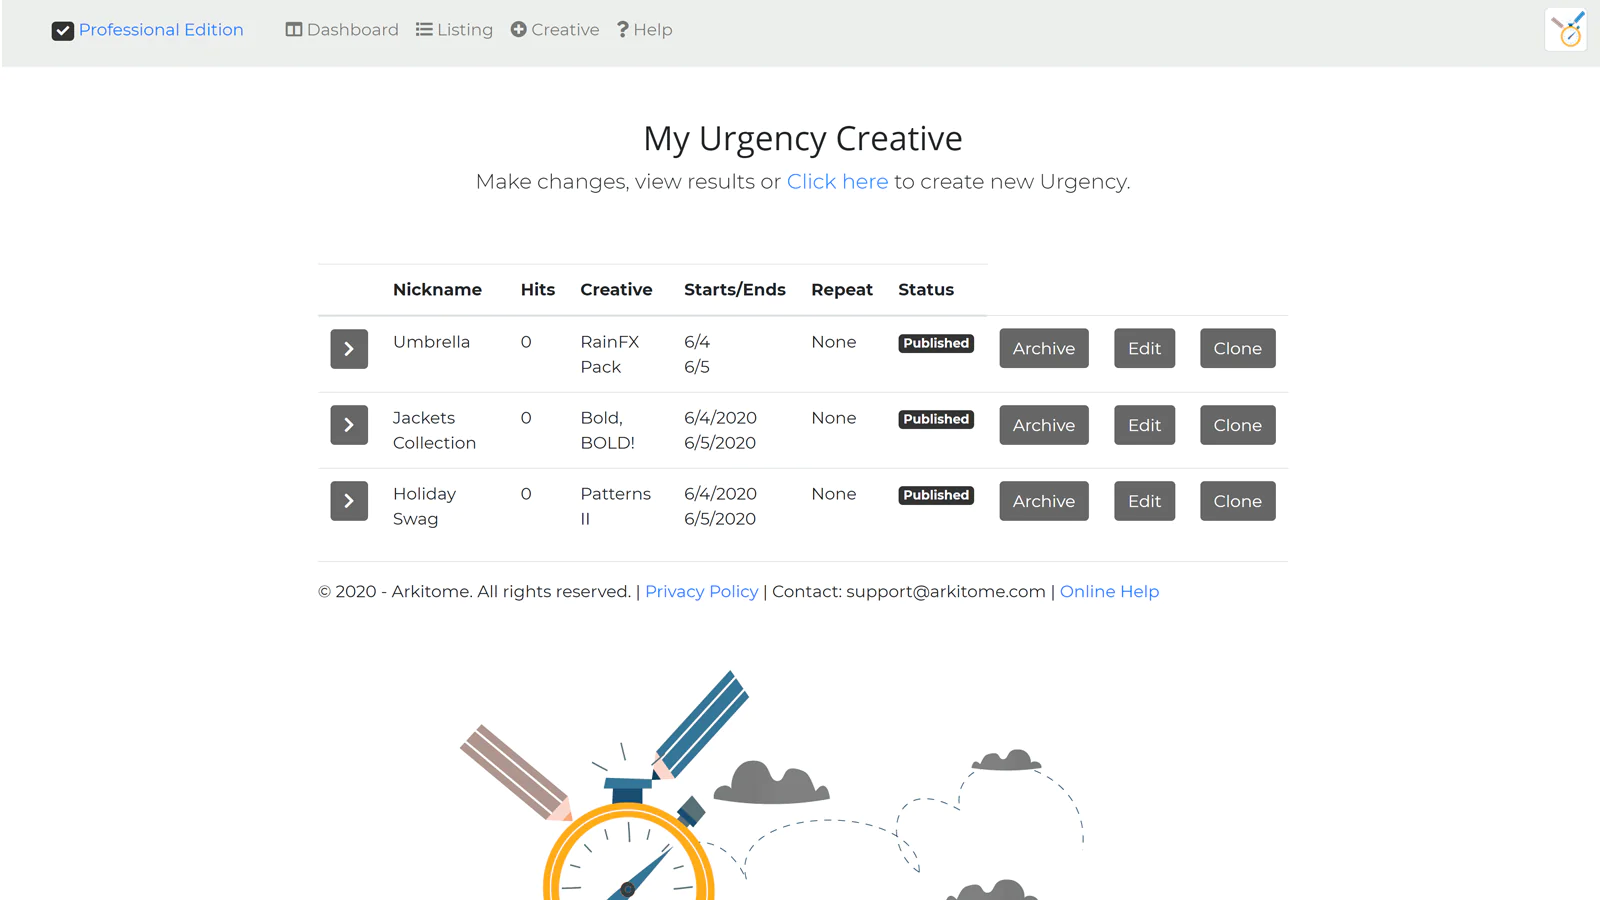The width and height of the screenshot is (1600, 900).
Task: Click the Professional Edition link
Action: [x=161, y=30]
